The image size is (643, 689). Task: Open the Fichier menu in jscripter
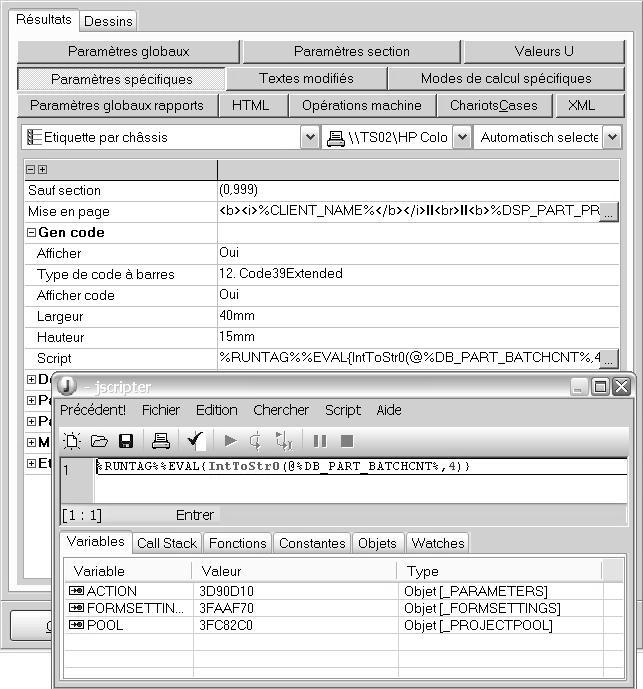(x=161, y=410)
